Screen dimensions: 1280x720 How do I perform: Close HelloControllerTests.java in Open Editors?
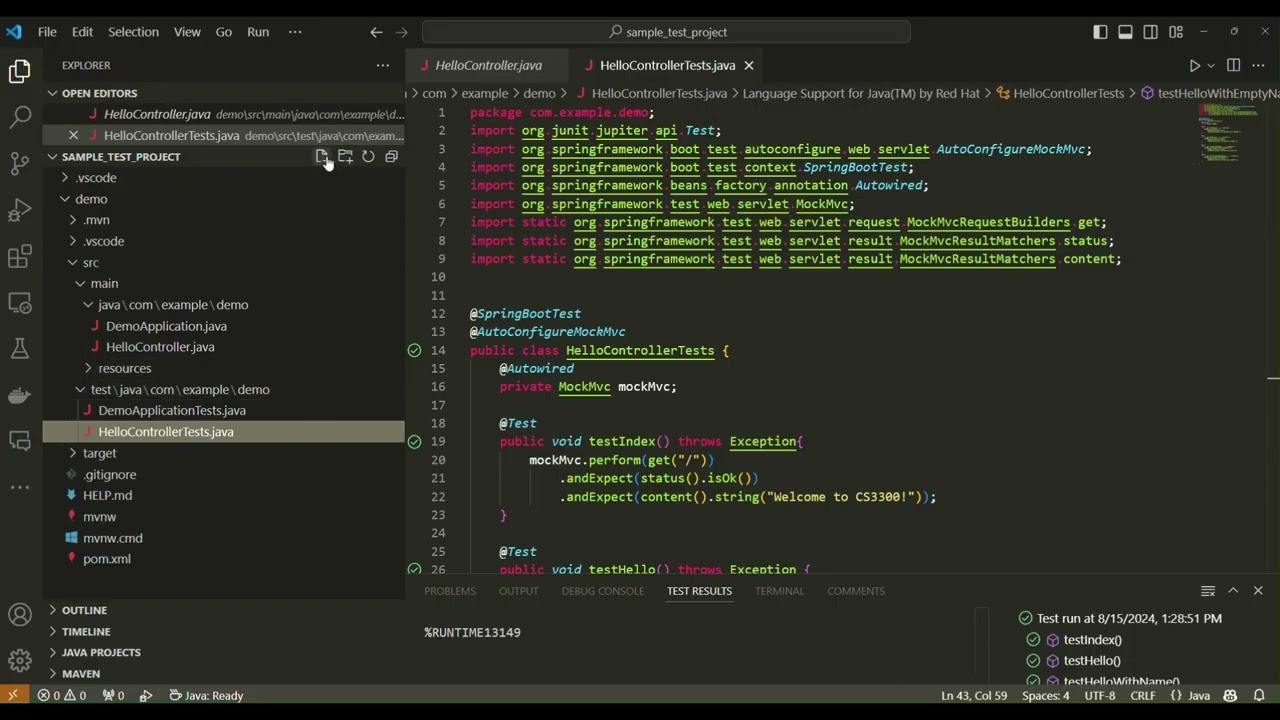[73, 135]
